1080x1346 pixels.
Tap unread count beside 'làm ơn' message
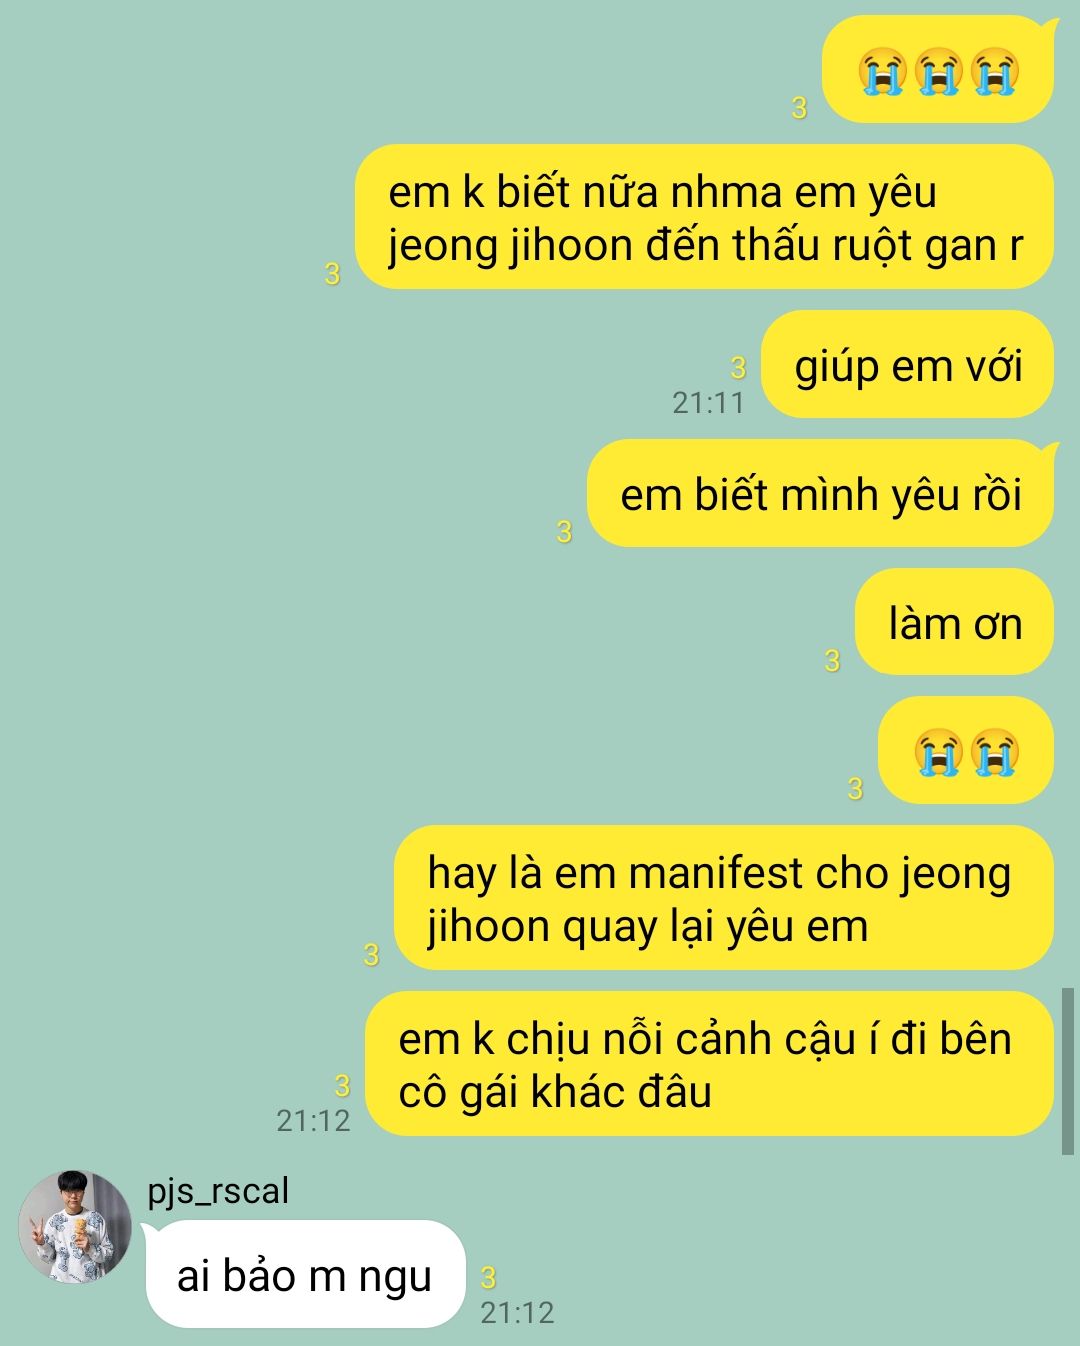tap(832, 660)
